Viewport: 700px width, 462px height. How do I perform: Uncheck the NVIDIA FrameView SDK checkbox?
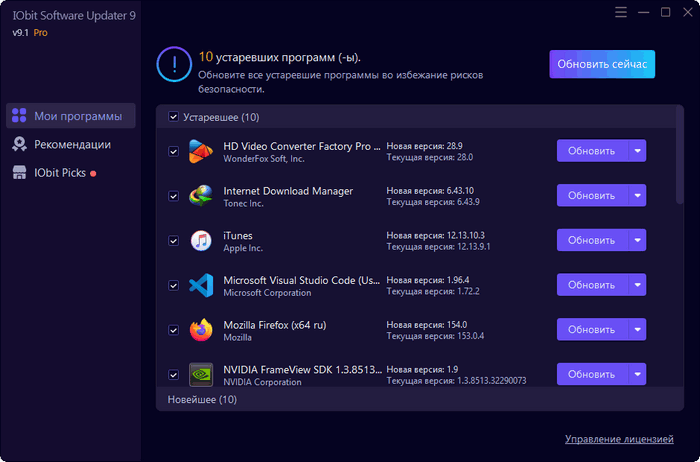[173, 375]
